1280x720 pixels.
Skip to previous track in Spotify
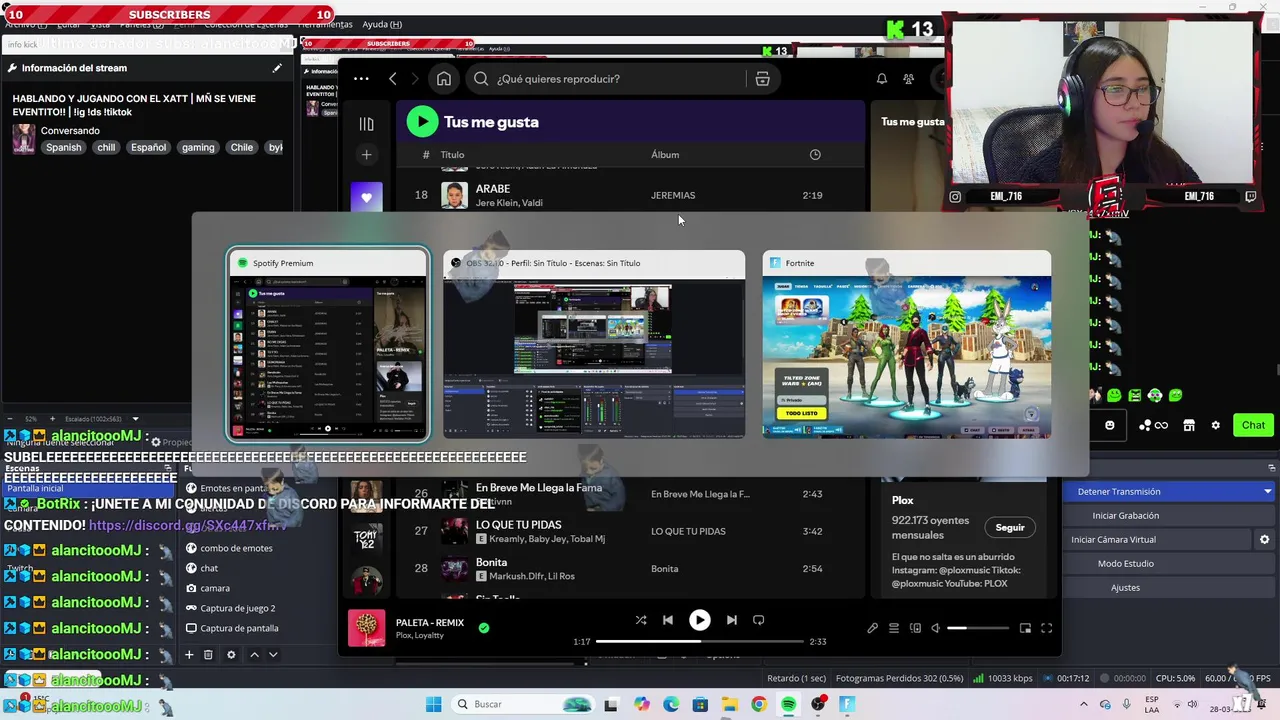(x=668, y=620)
